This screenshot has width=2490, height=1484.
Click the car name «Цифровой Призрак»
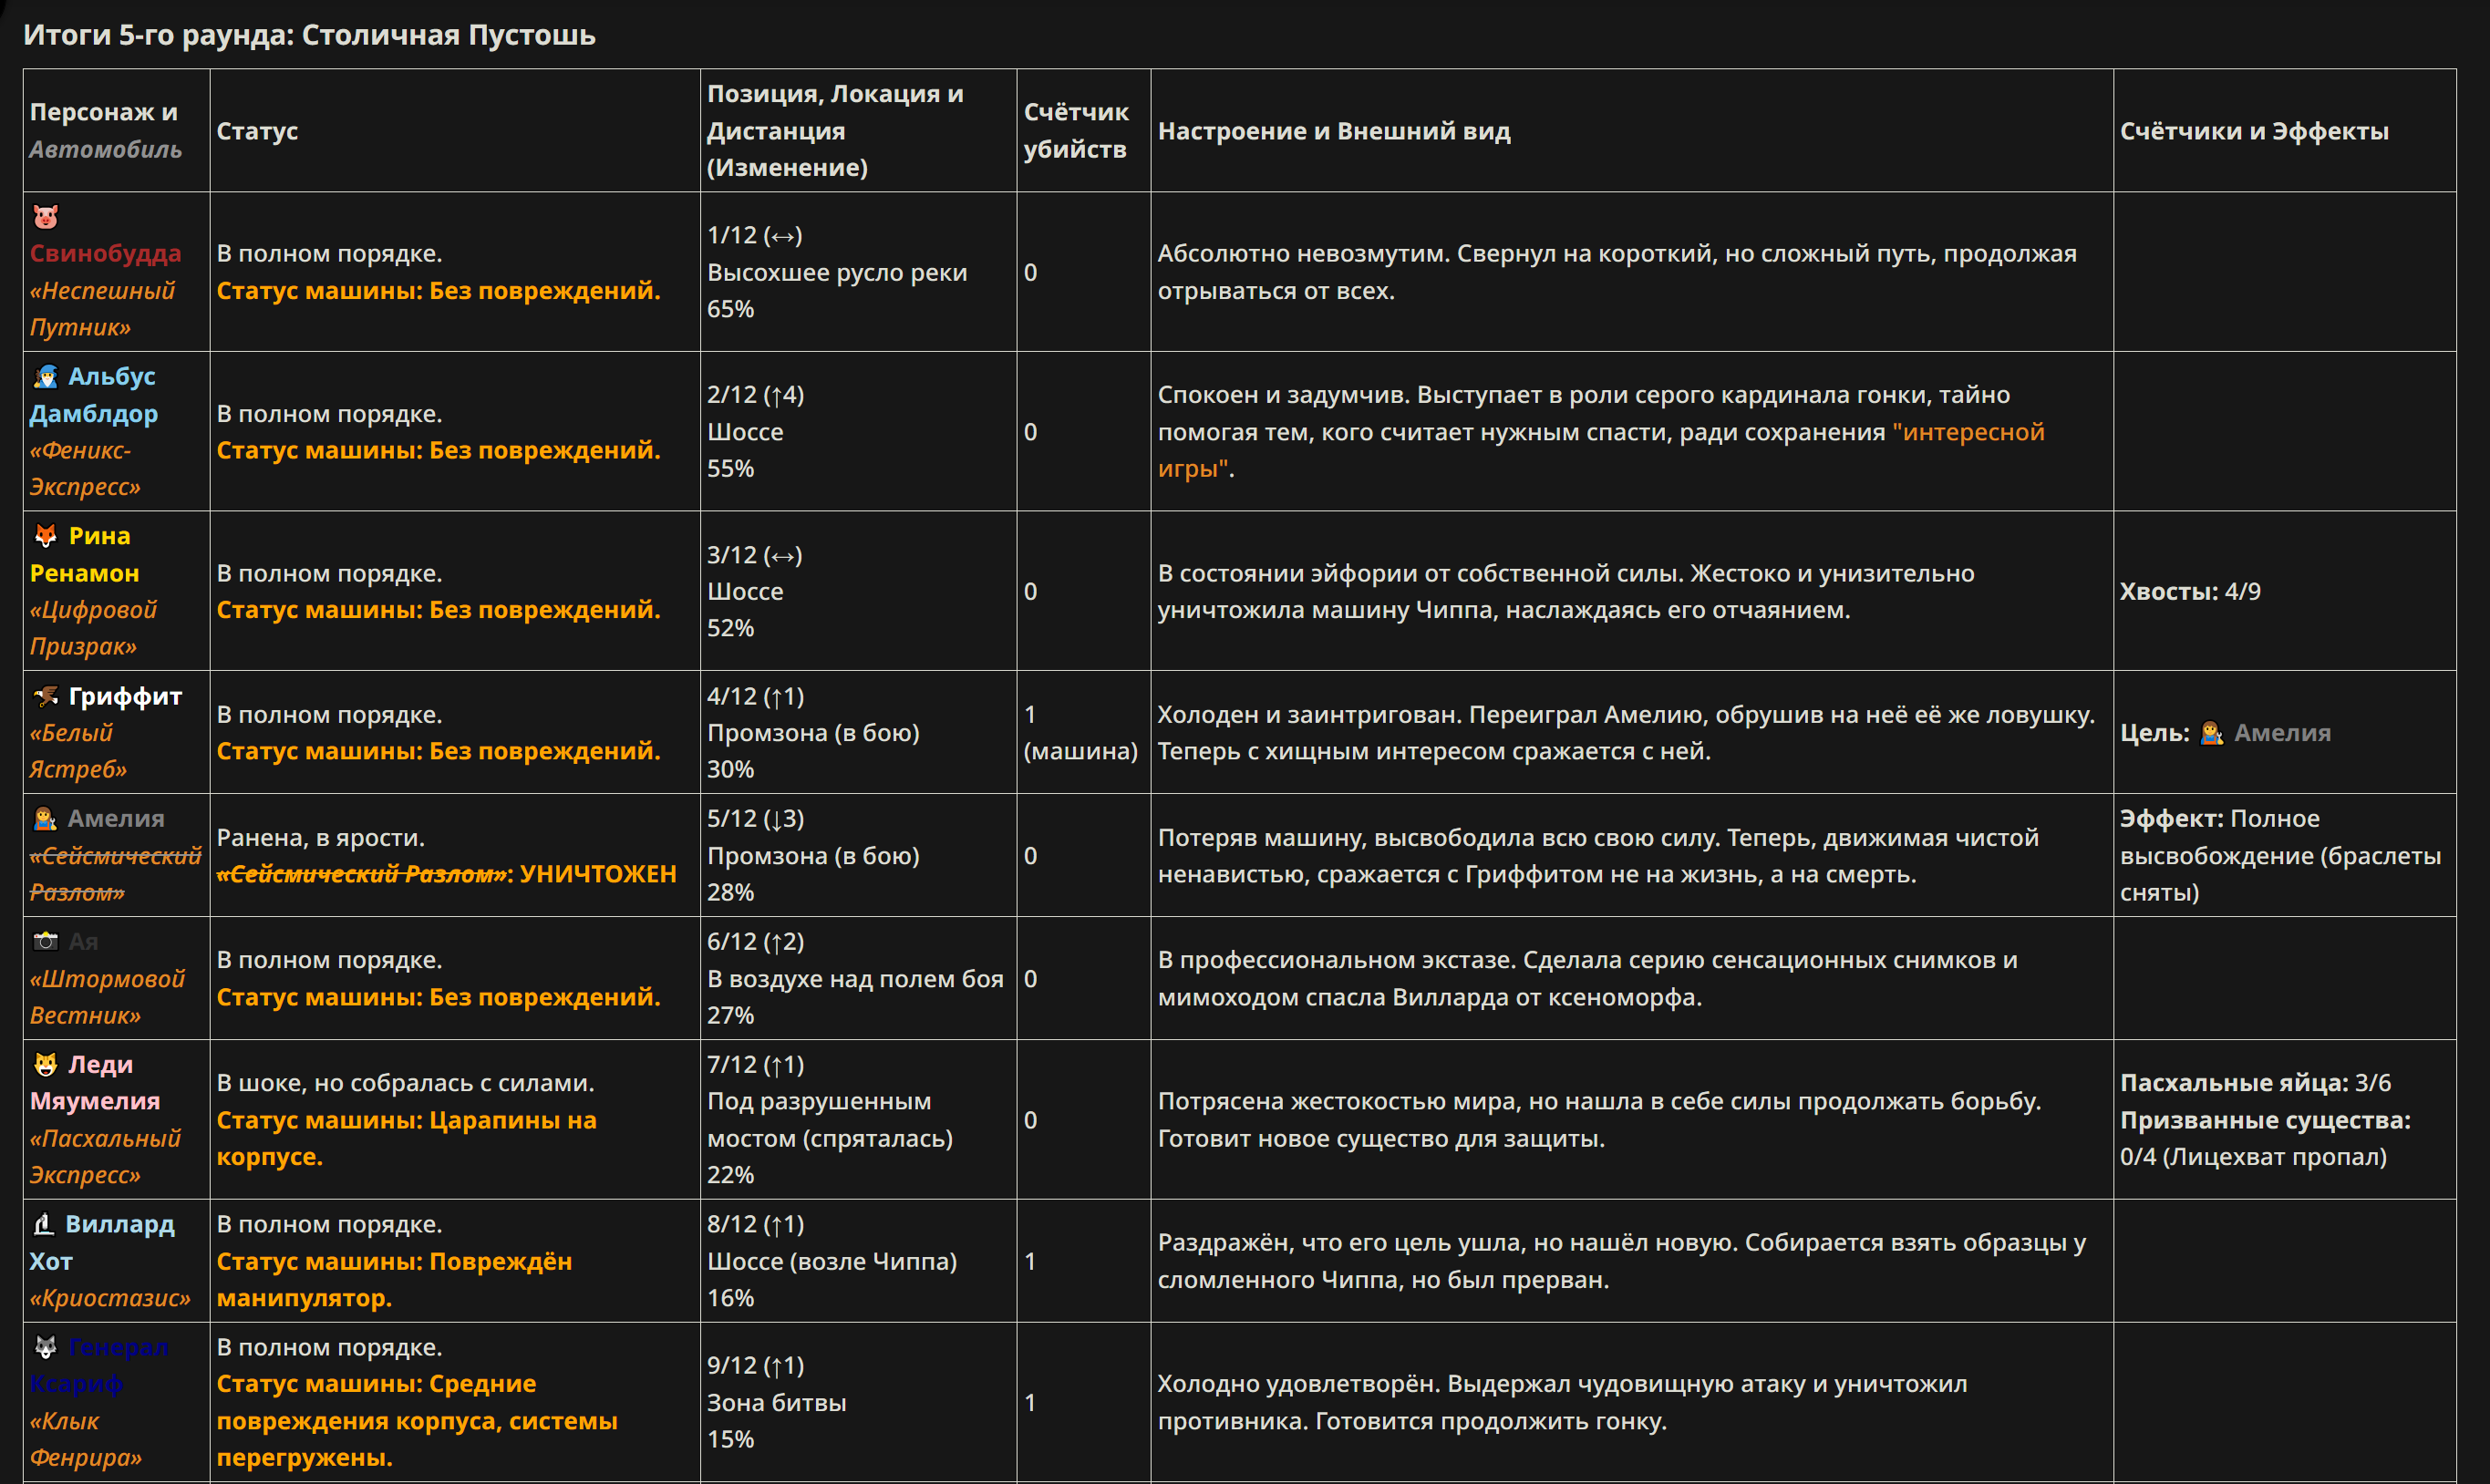tap(94, 627)
